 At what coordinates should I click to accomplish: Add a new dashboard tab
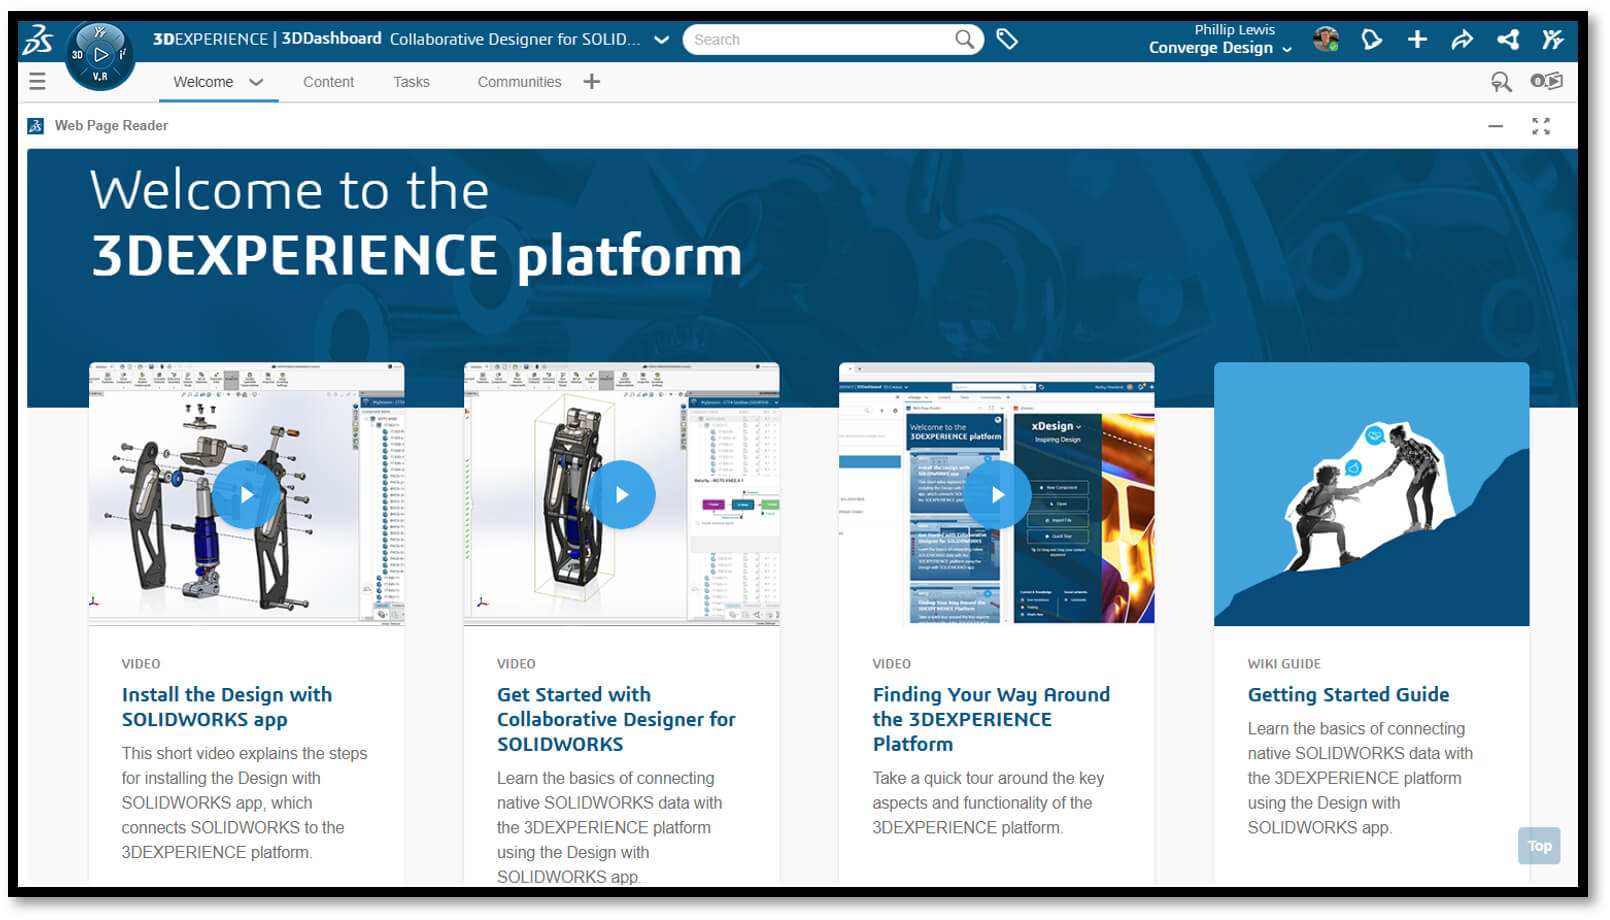592,82
